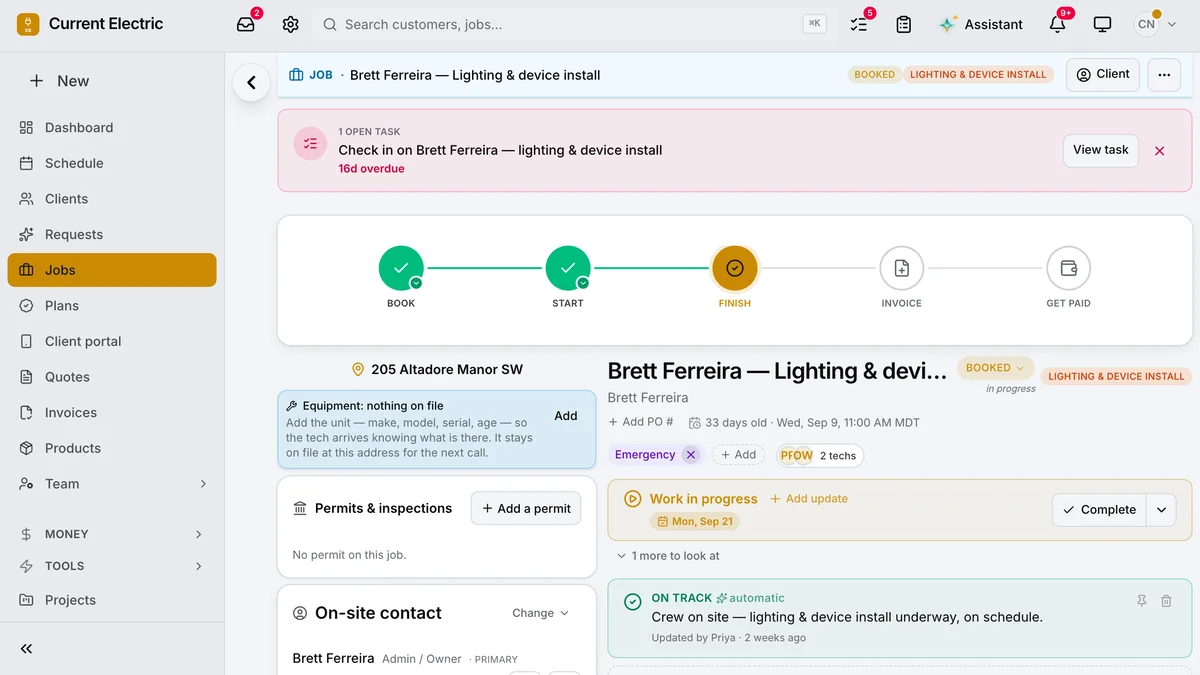
Task: Click the Brett Ferreira client name under the title
Action: point(648,398)
